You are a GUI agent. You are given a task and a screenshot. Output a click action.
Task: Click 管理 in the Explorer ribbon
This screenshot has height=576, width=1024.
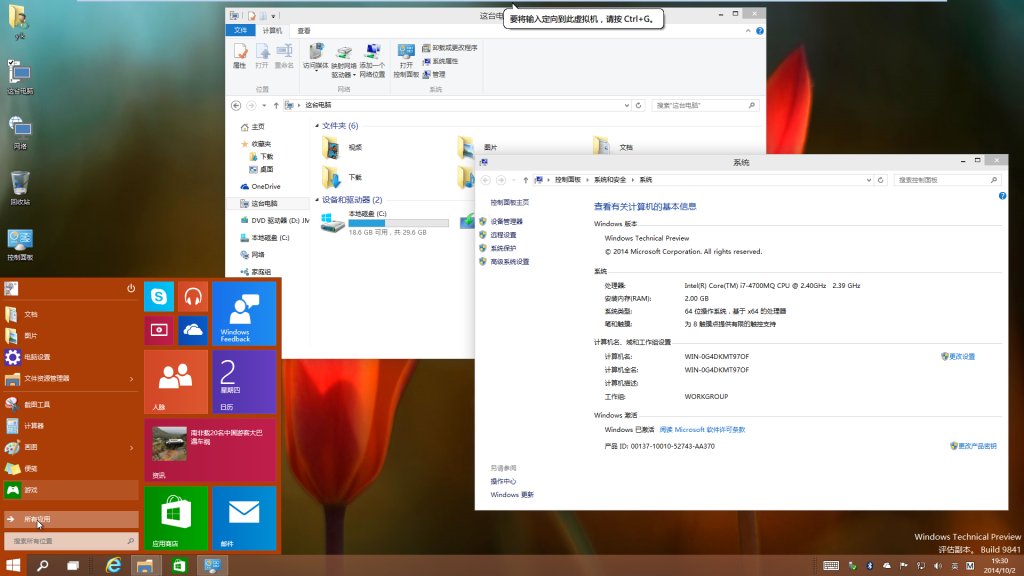click(x=434, y=74)
